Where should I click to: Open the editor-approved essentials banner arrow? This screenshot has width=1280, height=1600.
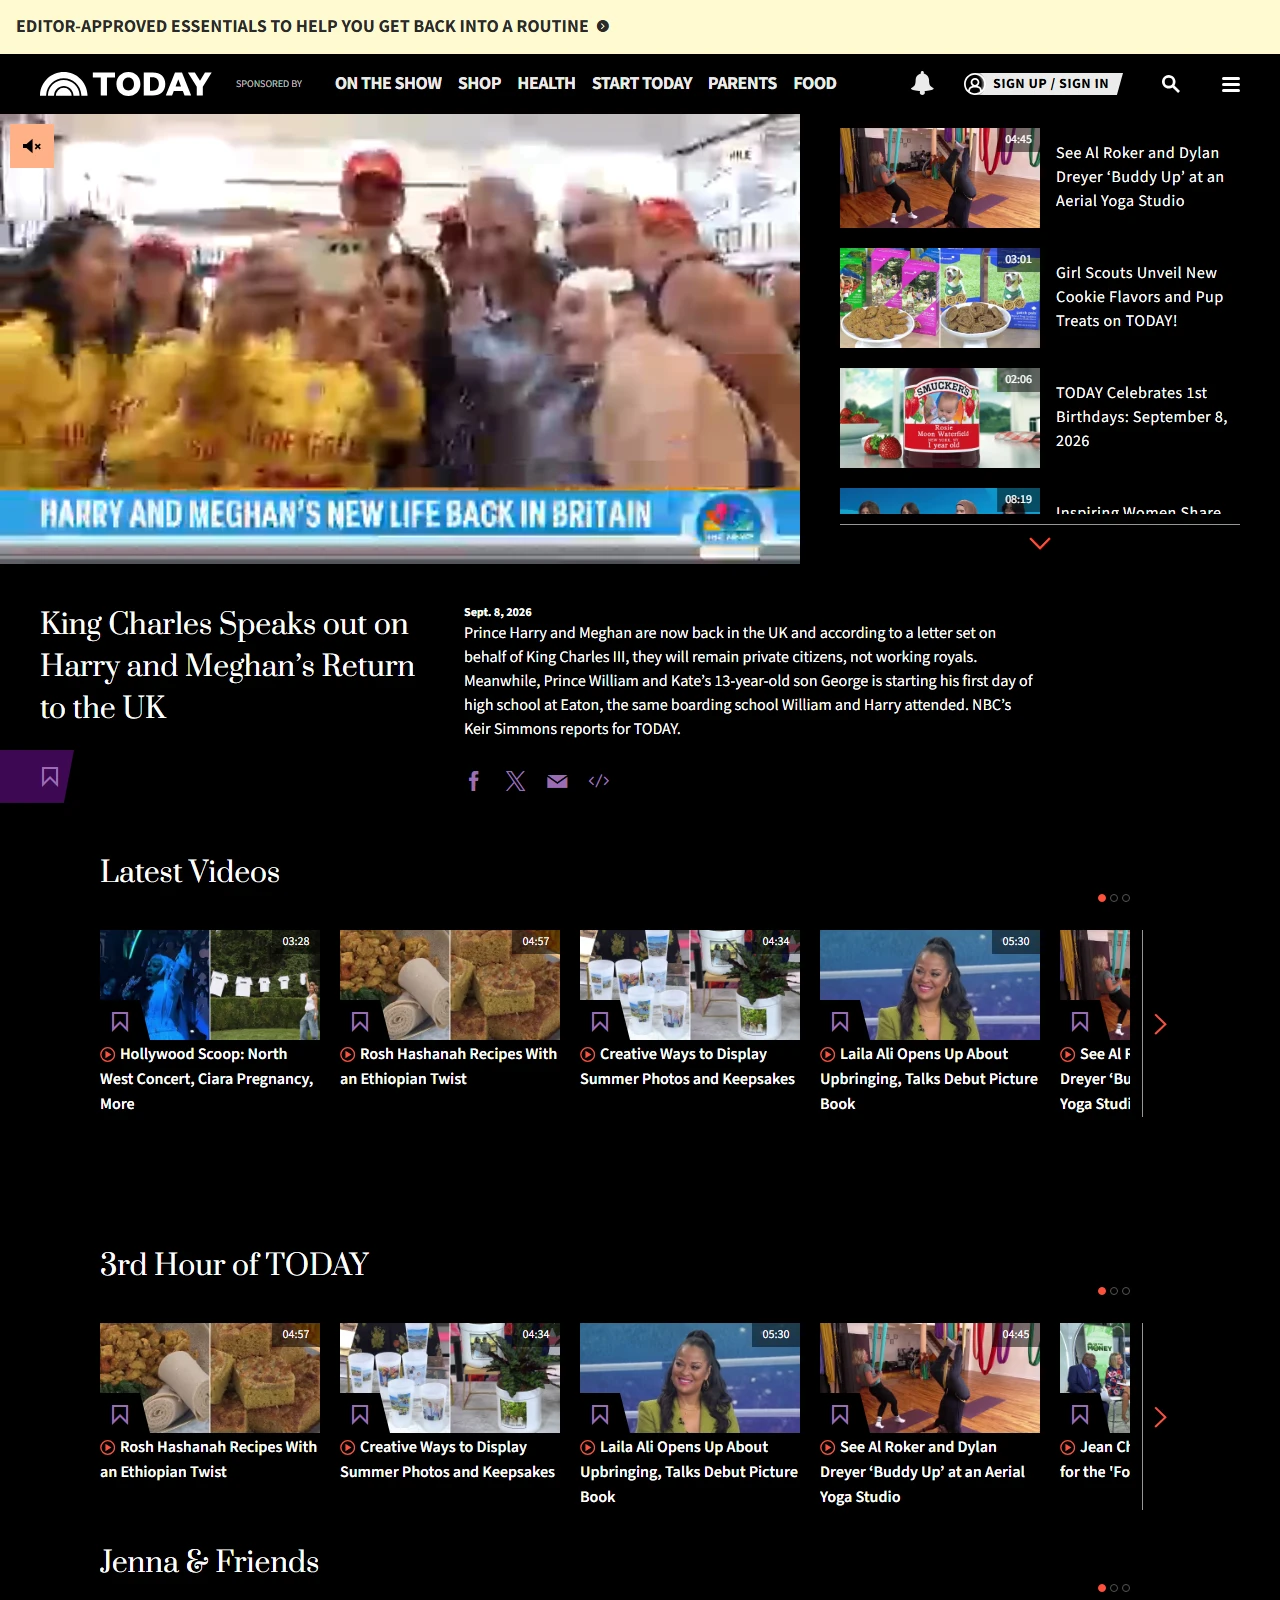coord(603,26)
